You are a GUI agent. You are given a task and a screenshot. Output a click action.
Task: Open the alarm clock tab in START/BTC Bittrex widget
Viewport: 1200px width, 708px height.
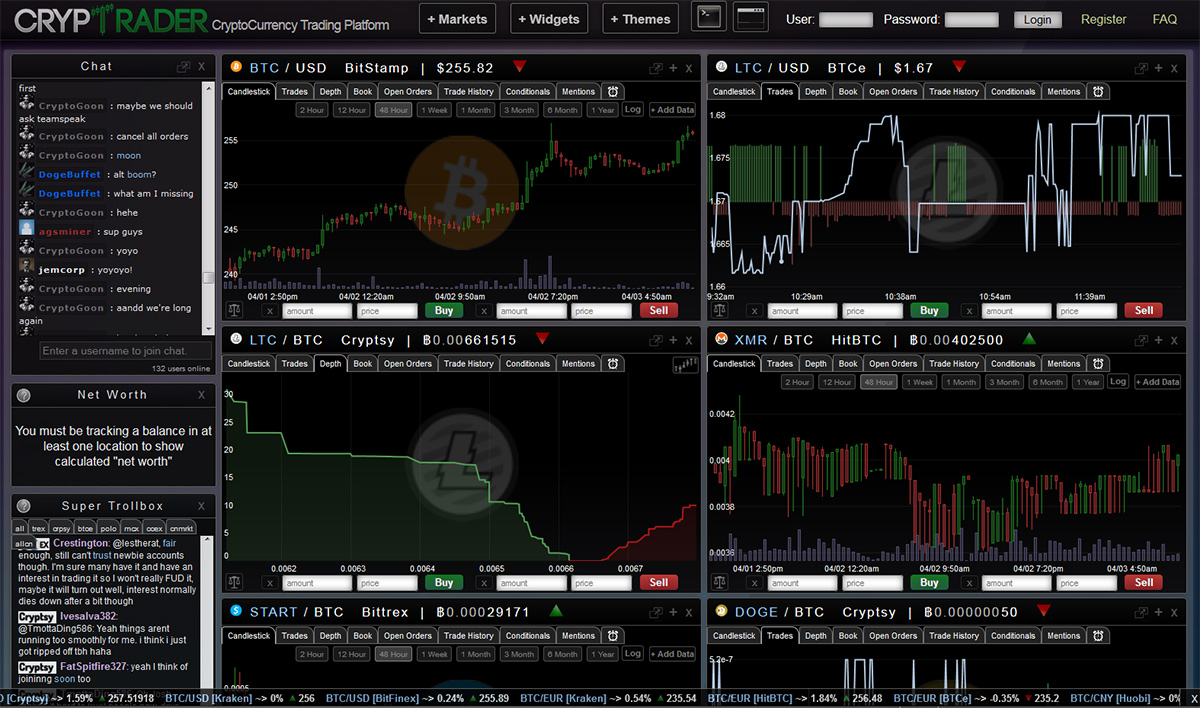613,636
